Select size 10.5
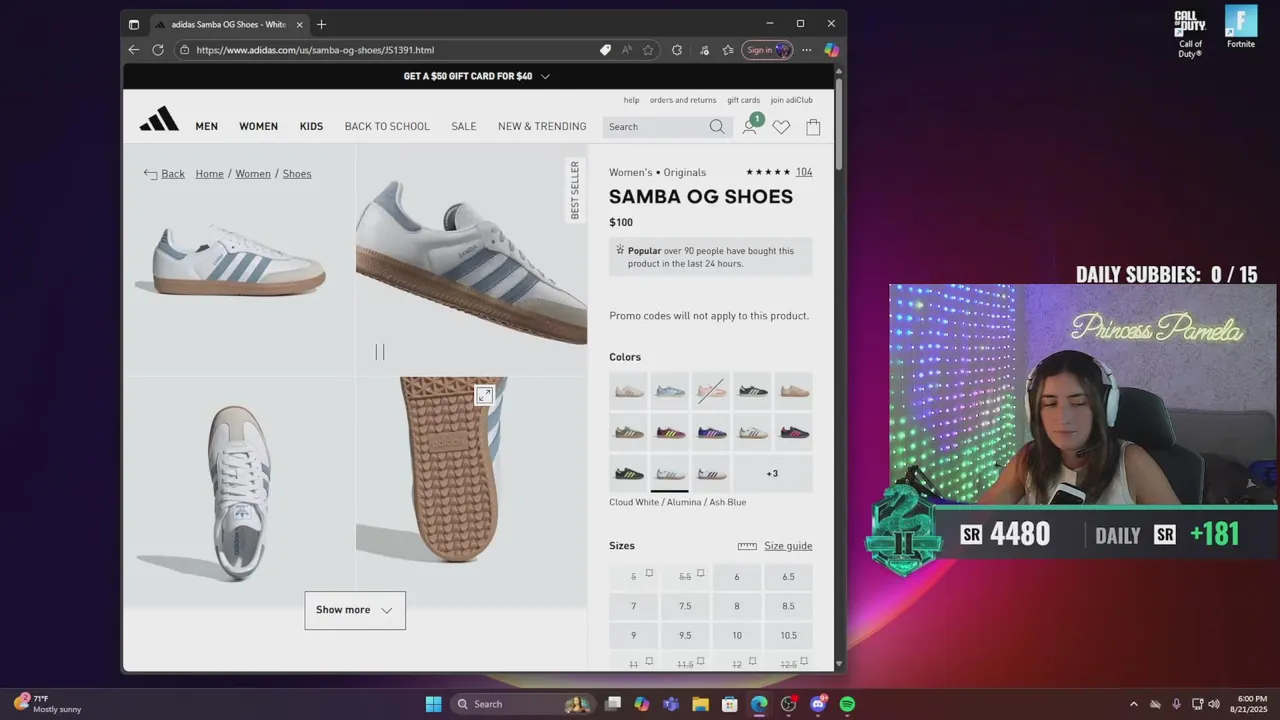Screen dimensions: 1280x720 pyautogui.click(x=788, y=636)
